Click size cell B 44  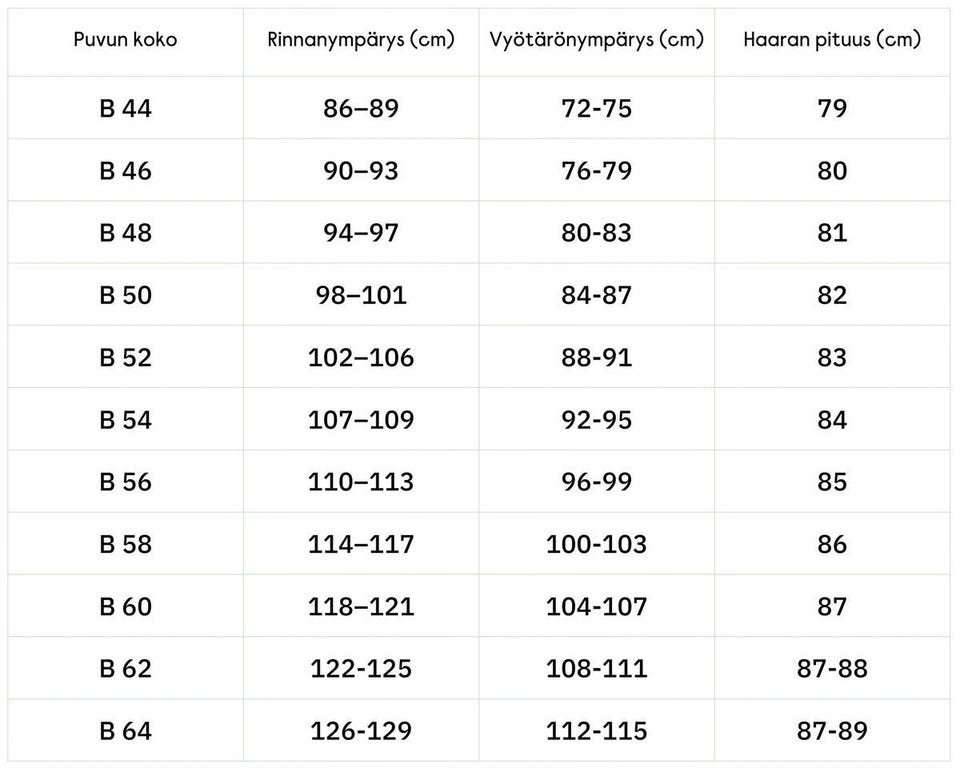pos(125,108)
